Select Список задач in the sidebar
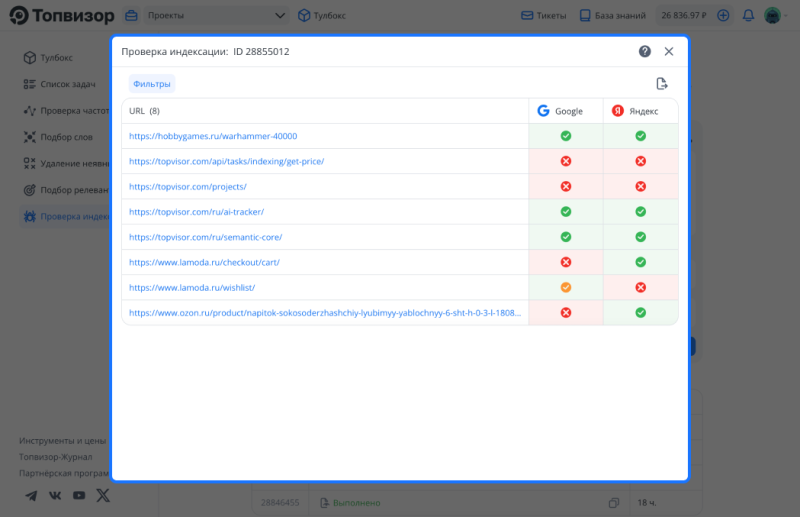The image size is (800, 517). point(59,84)
